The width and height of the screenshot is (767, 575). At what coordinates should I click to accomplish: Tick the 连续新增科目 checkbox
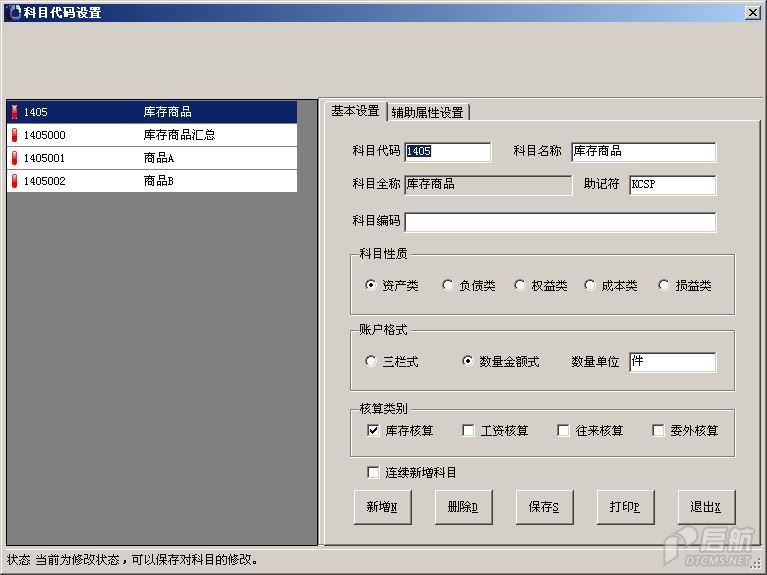(373, 473)
